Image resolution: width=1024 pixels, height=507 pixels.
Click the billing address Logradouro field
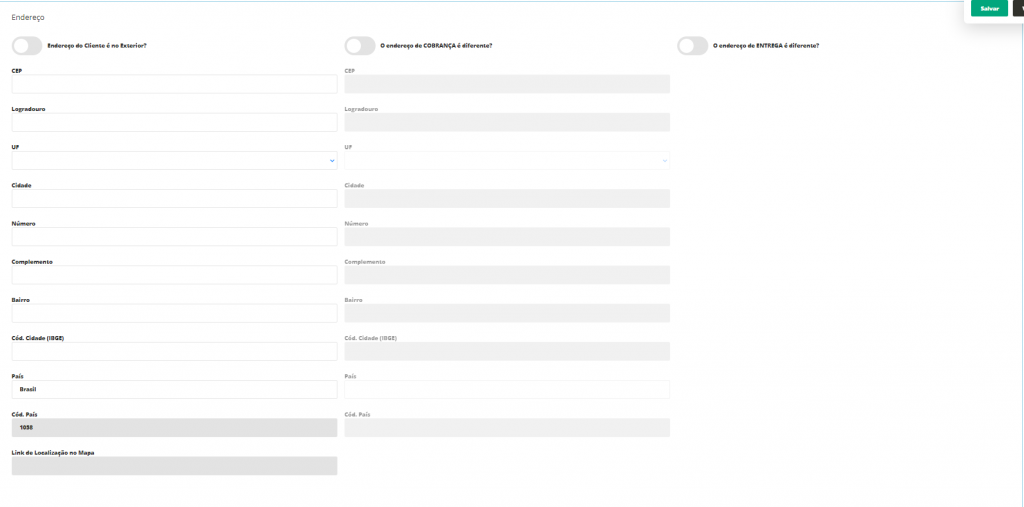(x=507, y=122)
